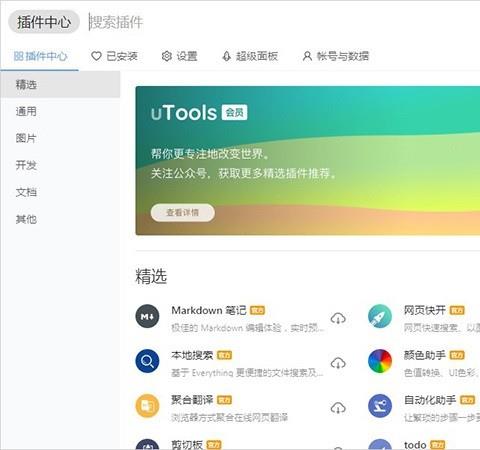The width and height of the screenshot is (480, 450).
Task: Open the 帐号与数据 tab
Action: (x=336, y=56)
